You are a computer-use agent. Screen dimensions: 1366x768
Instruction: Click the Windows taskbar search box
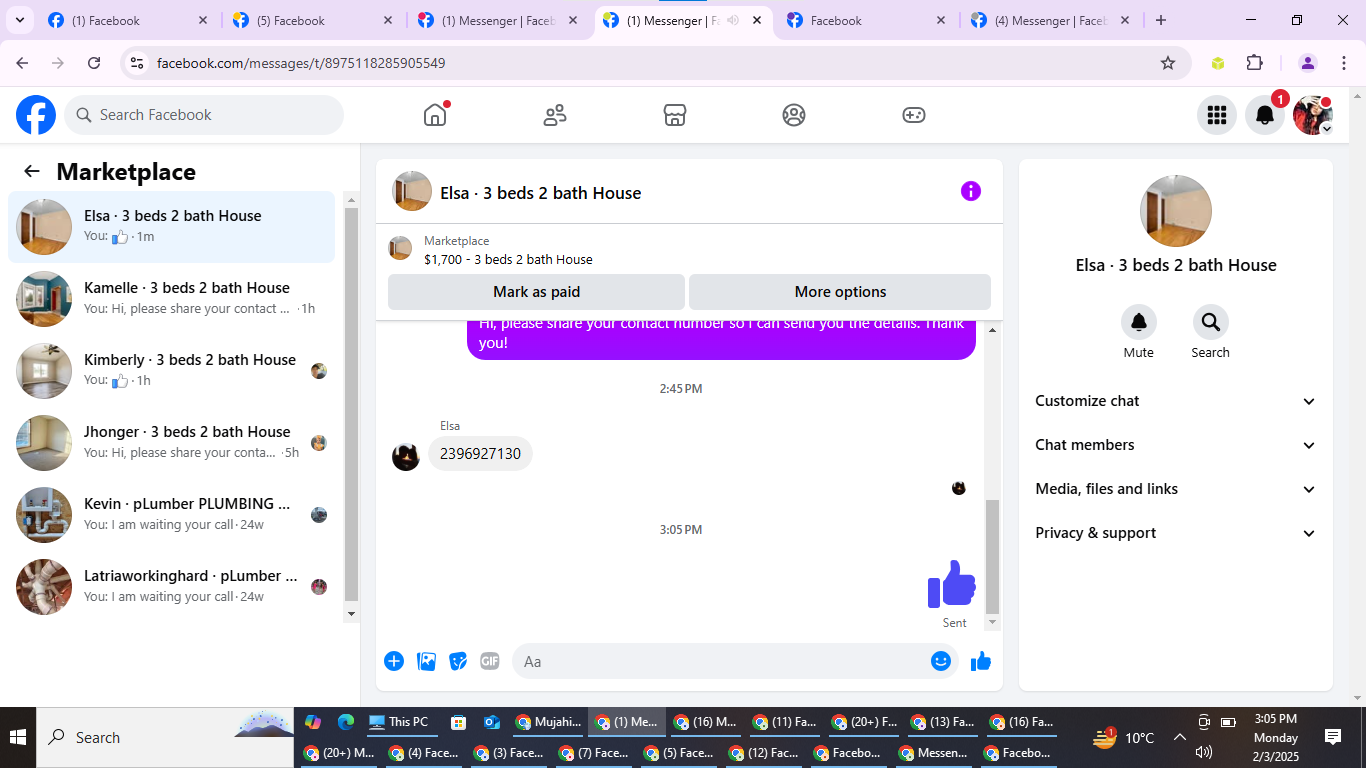(x=165, y=738)
